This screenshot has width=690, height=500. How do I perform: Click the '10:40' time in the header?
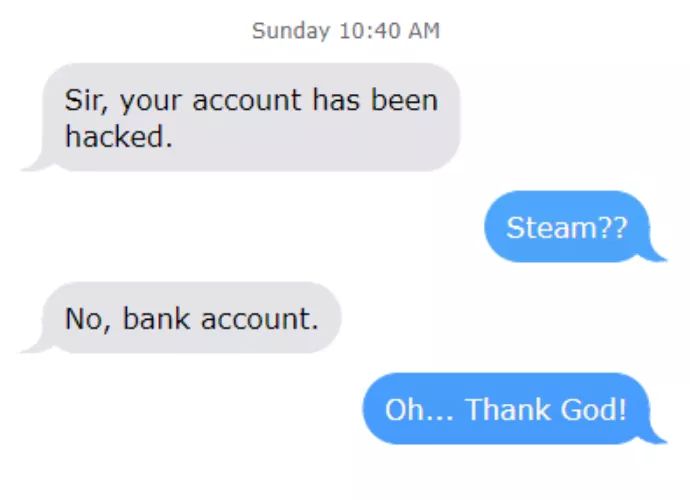(x=370, y=31)
